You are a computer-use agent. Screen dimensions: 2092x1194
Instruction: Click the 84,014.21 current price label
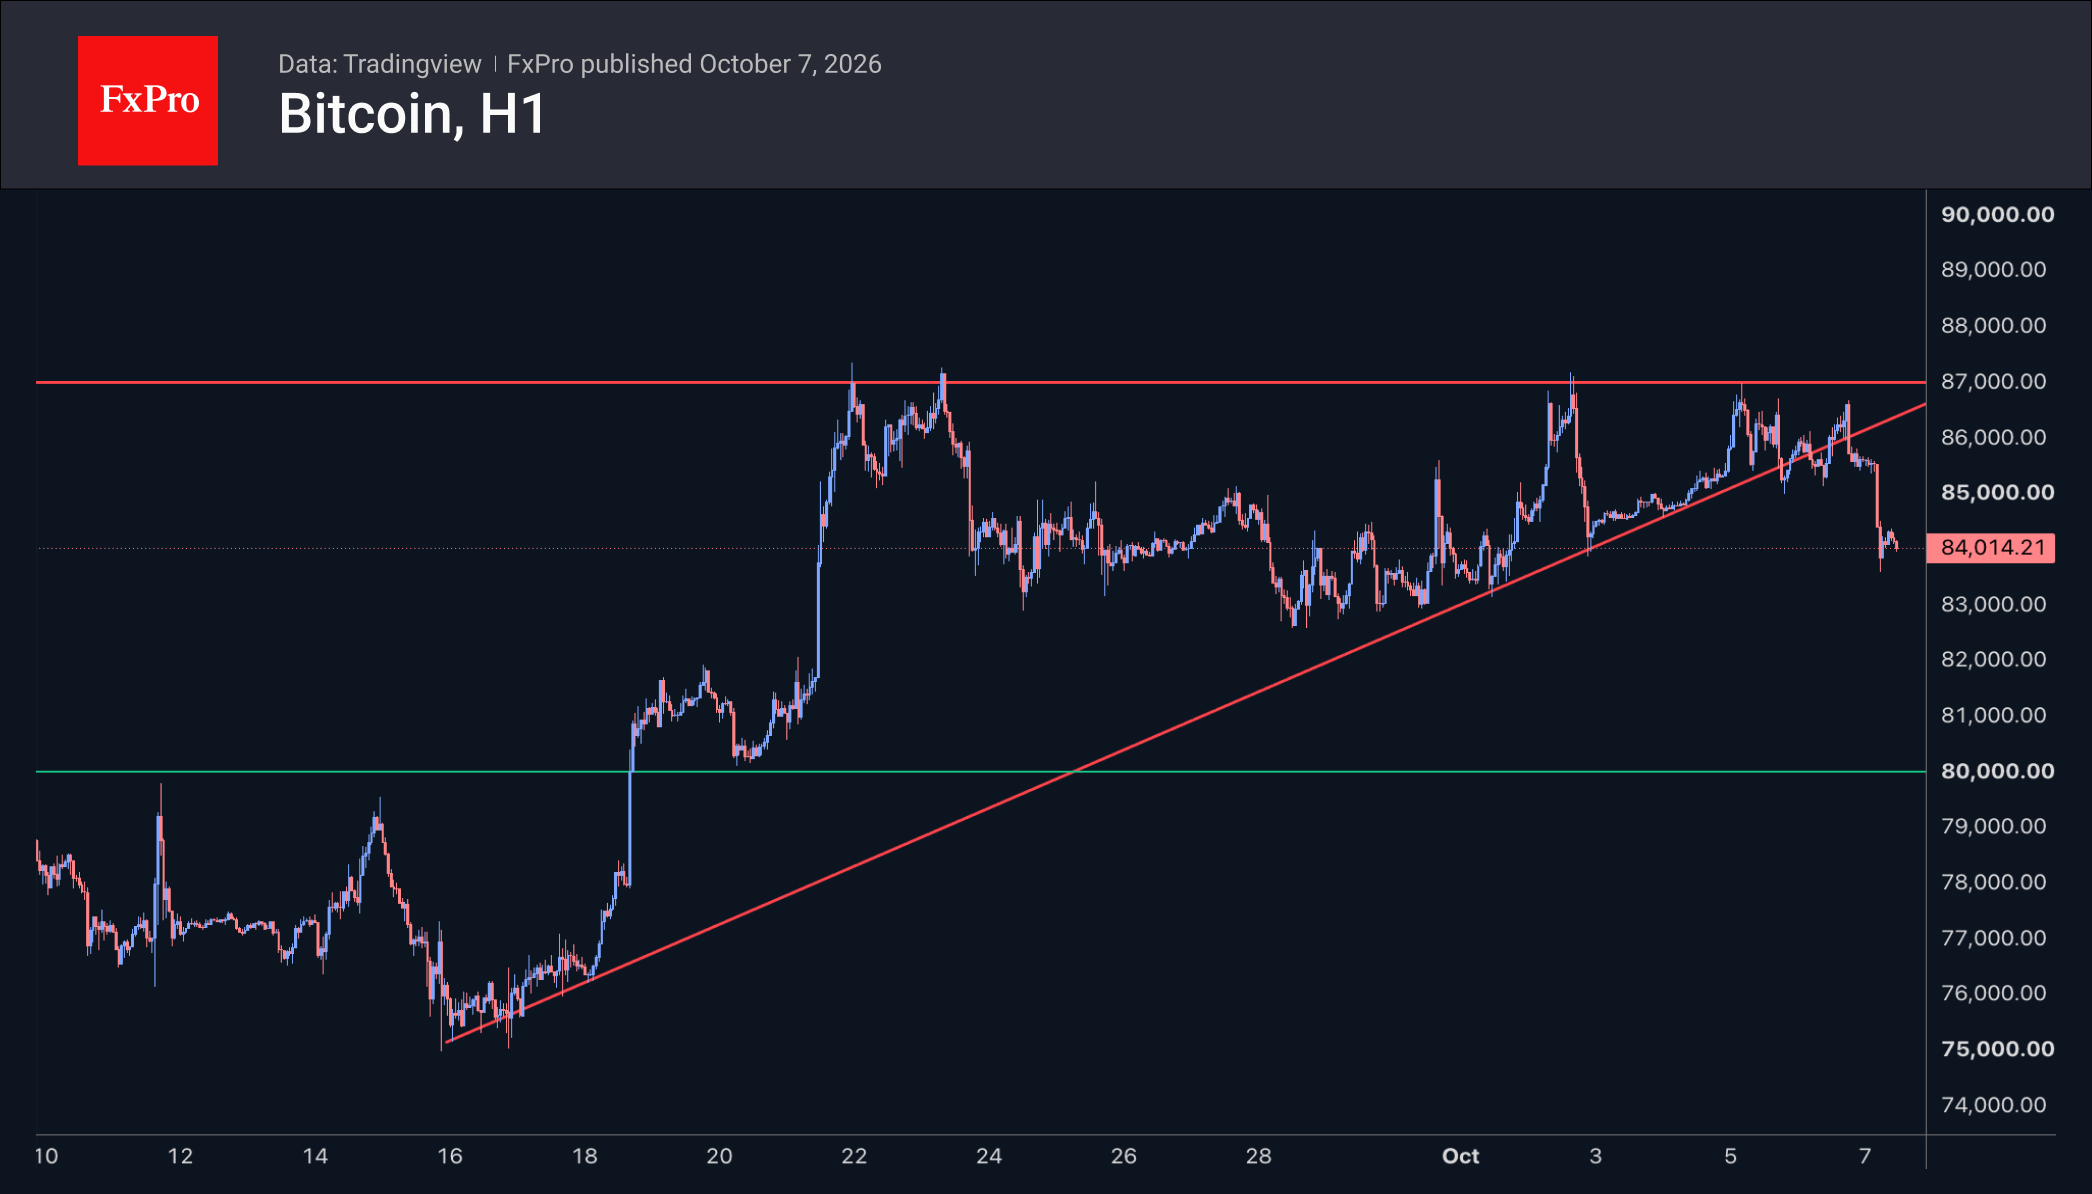click(1991, 548)
